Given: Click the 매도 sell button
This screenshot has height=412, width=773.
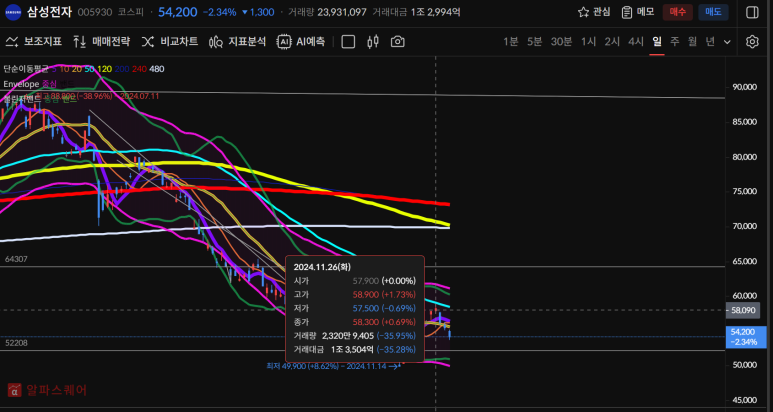Looking at the screenshot, I should coord(713,12).
